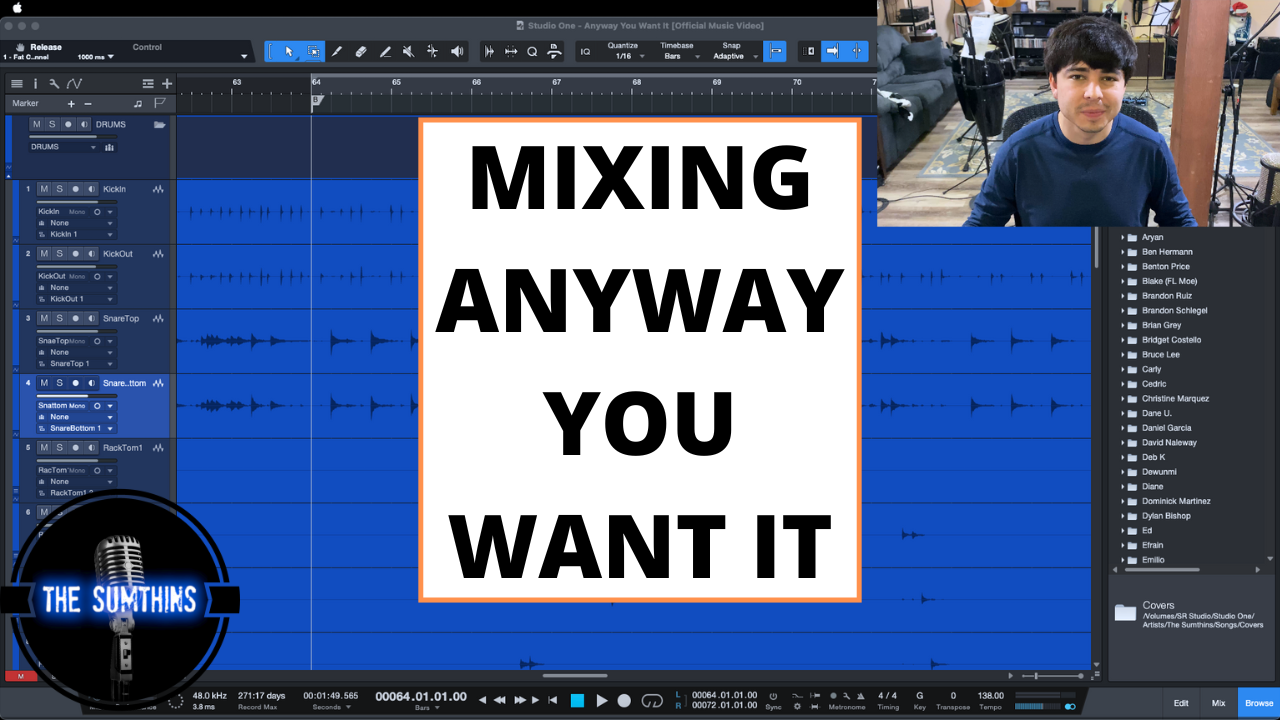Open the Strip Silence panel icon
Screen dimensions: 1280x720
[489, 51]
